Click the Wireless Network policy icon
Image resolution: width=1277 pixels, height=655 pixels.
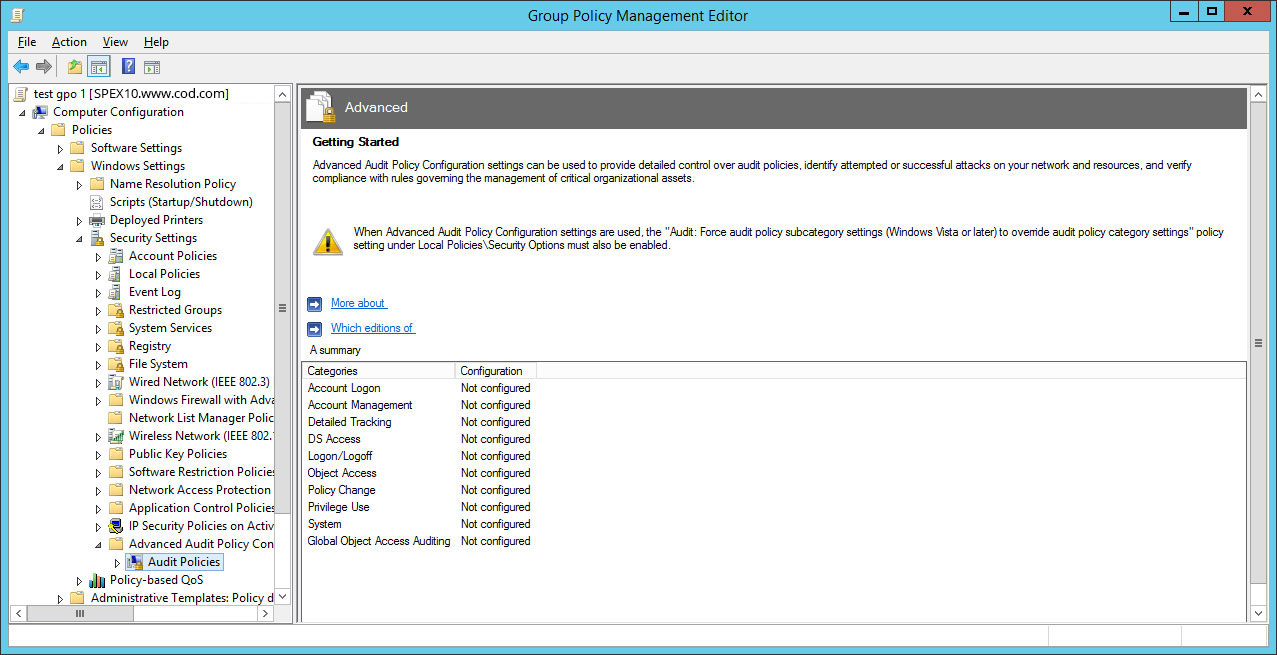coord(116,436)
